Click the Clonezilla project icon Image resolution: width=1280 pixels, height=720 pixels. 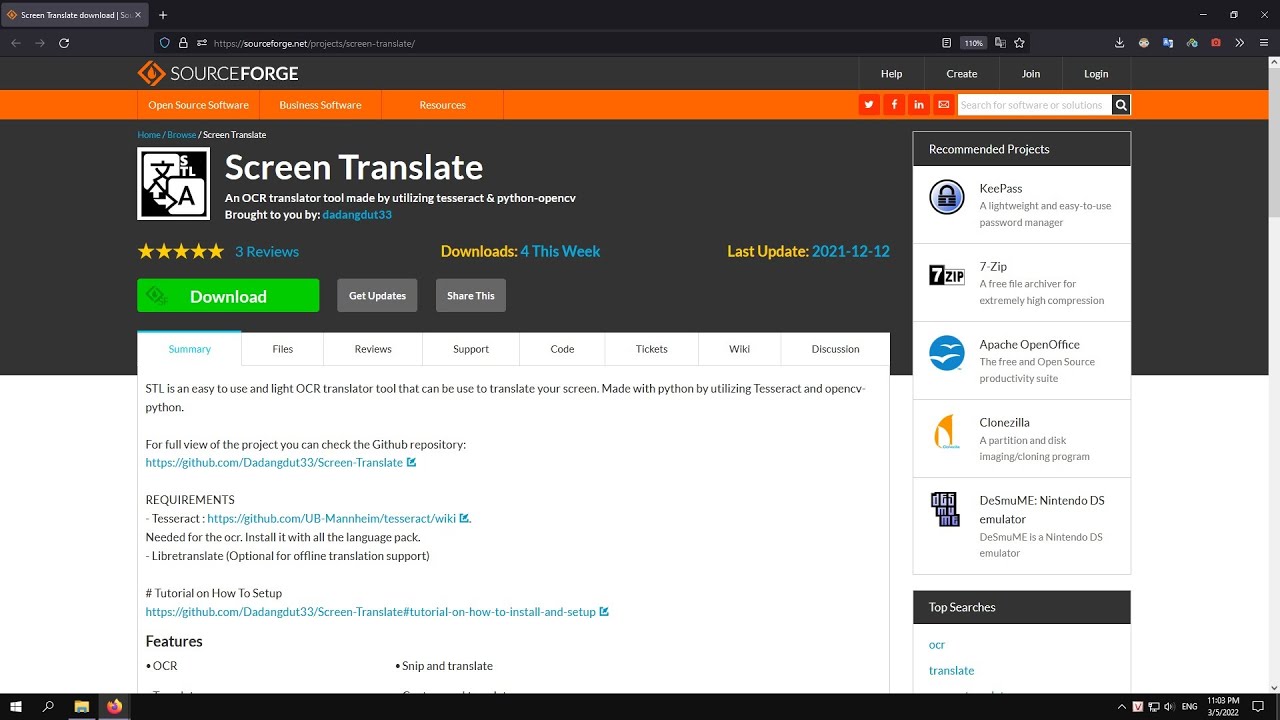[946, 431]
